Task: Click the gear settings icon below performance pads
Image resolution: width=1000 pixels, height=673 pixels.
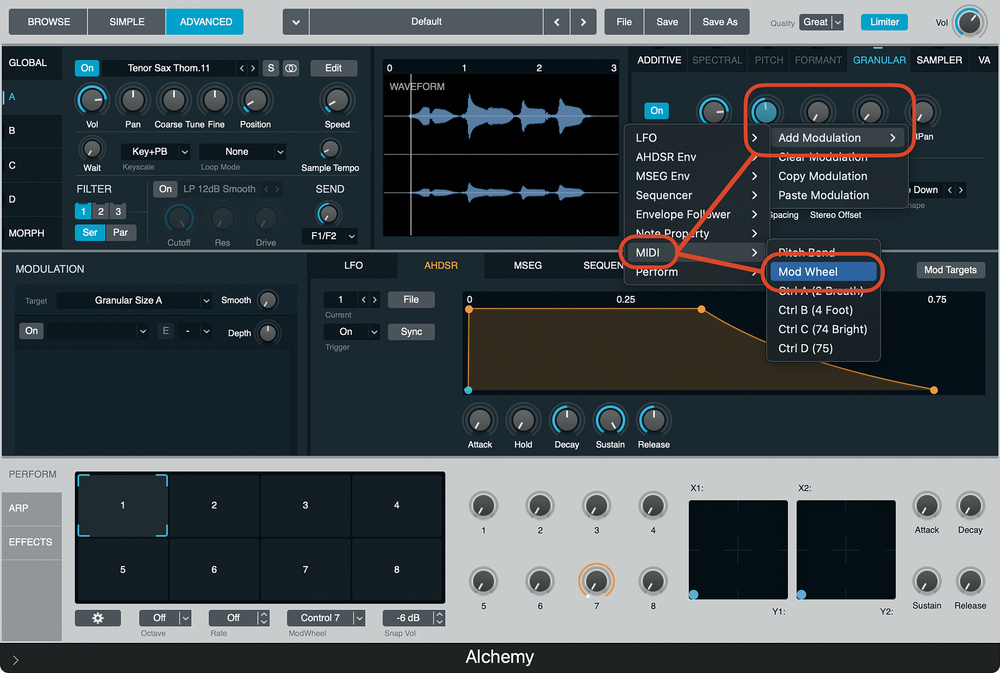Action: 98,618
